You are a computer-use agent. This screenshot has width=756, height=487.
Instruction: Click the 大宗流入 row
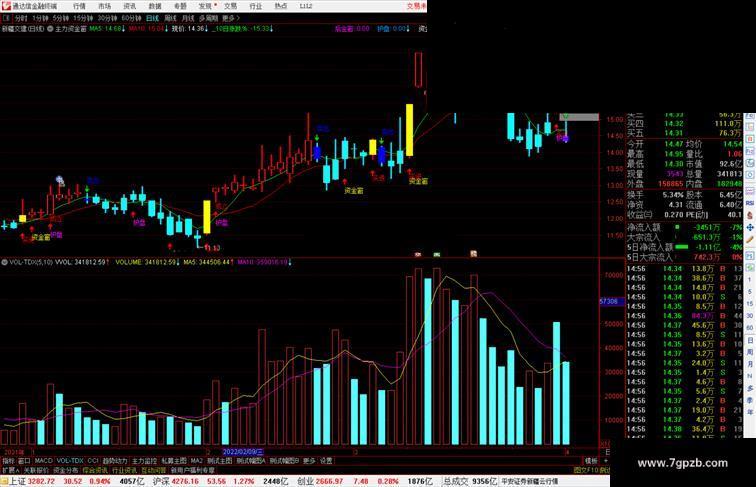(x=684, y=237)
